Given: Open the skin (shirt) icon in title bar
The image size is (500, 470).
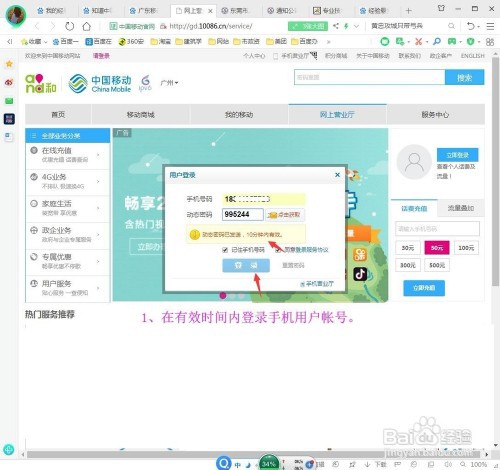Looking at the screenshot, I should (441, 8).
